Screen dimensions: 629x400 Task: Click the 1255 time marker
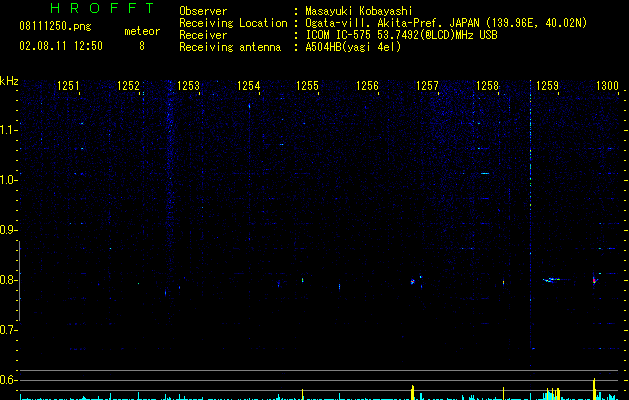(307, 86)
